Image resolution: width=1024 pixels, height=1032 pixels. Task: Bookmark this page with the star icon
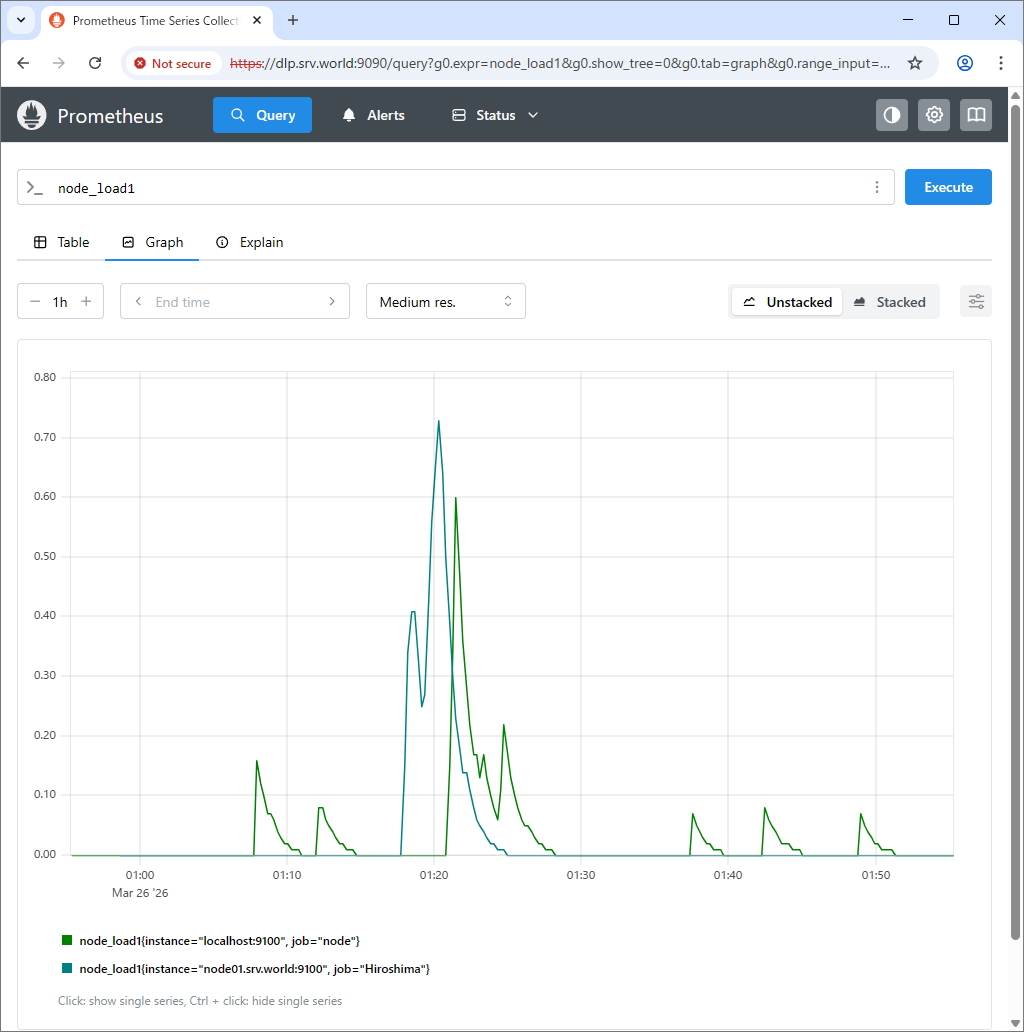click(x=915, y=63)
